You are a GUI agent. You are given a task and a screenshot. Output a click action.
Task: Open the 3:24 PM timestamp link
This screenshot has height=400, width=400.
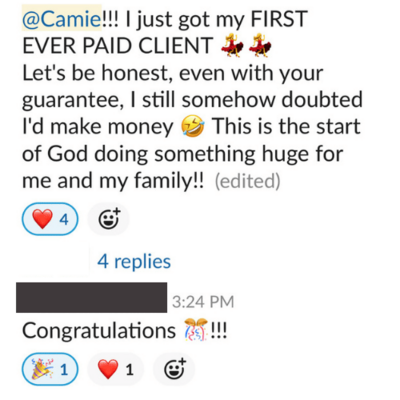(x=203, y=302)
